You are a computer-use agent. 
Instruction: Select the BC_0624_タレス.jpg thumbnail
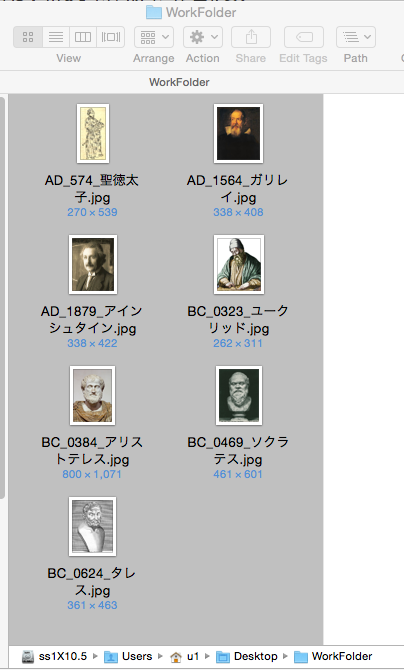click(x=92, y=526)
